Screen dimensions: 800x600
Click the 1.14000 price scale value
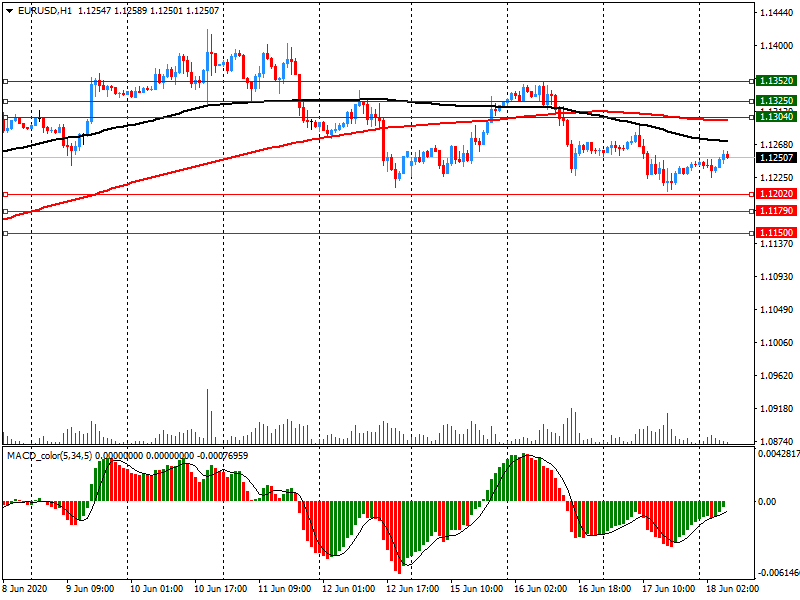coord(776,46)
